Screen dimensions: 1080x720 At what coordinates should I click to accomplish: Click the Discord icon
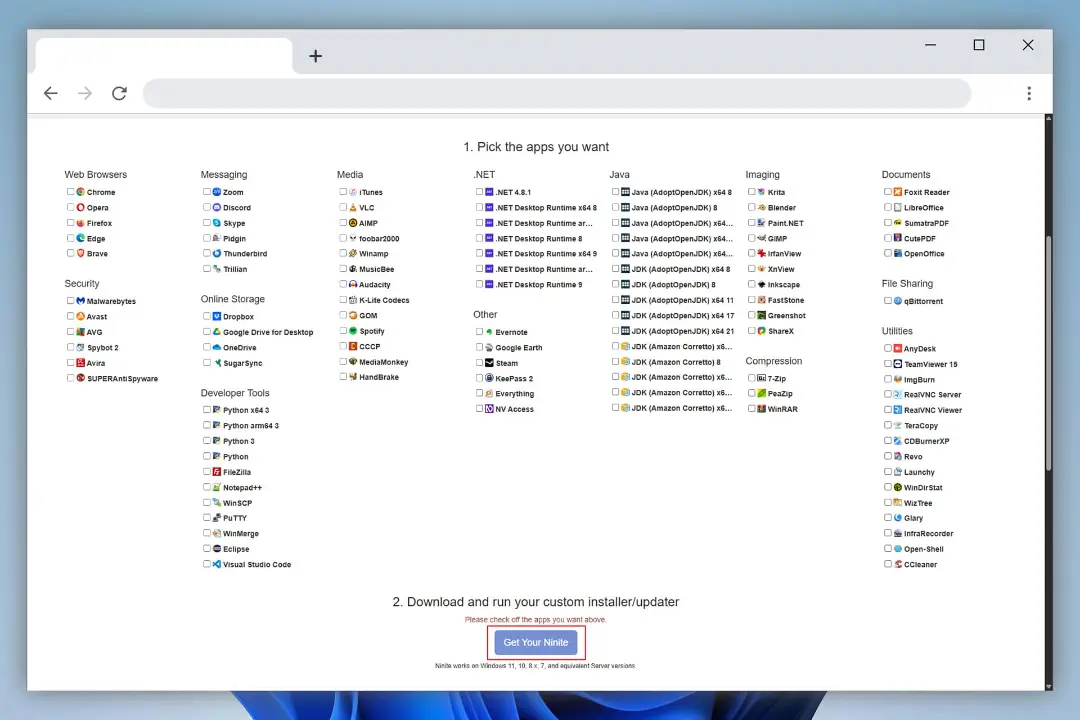click(217, 207)
